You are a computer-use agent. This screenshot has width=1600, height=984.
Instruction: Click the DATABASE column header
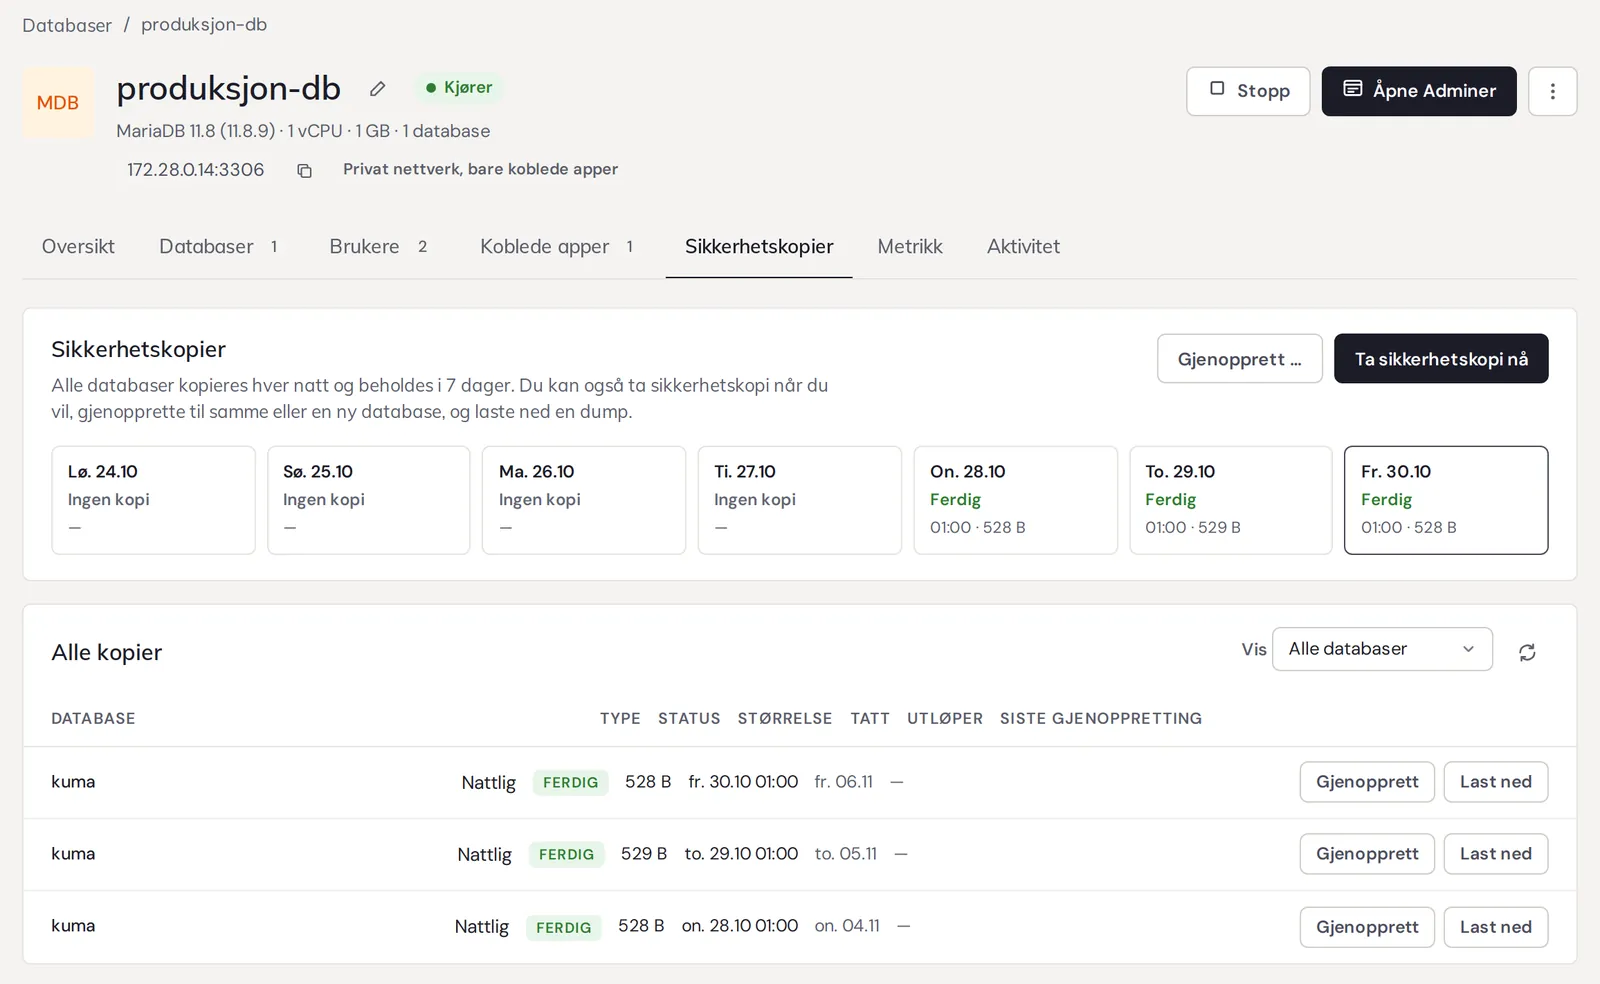tap(93, 719)
